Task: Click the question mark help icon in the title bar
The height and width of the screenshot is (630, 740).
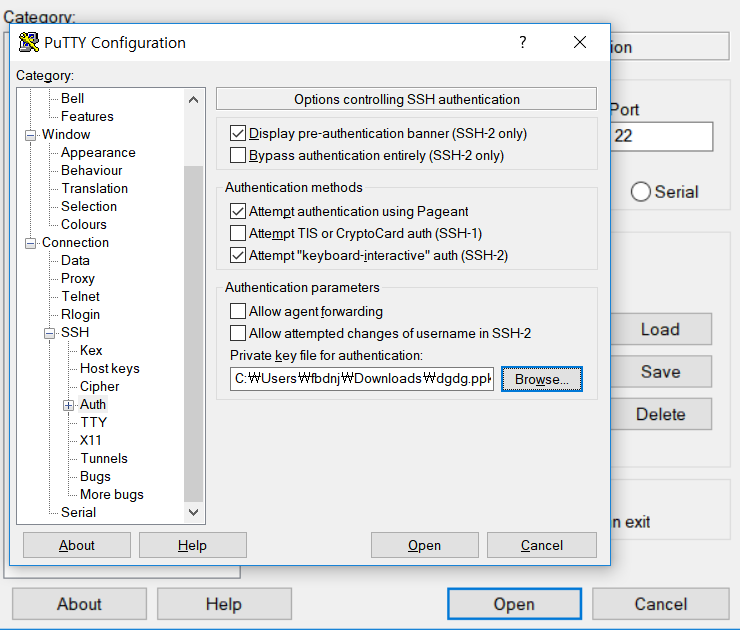Action: click(522, 42)
